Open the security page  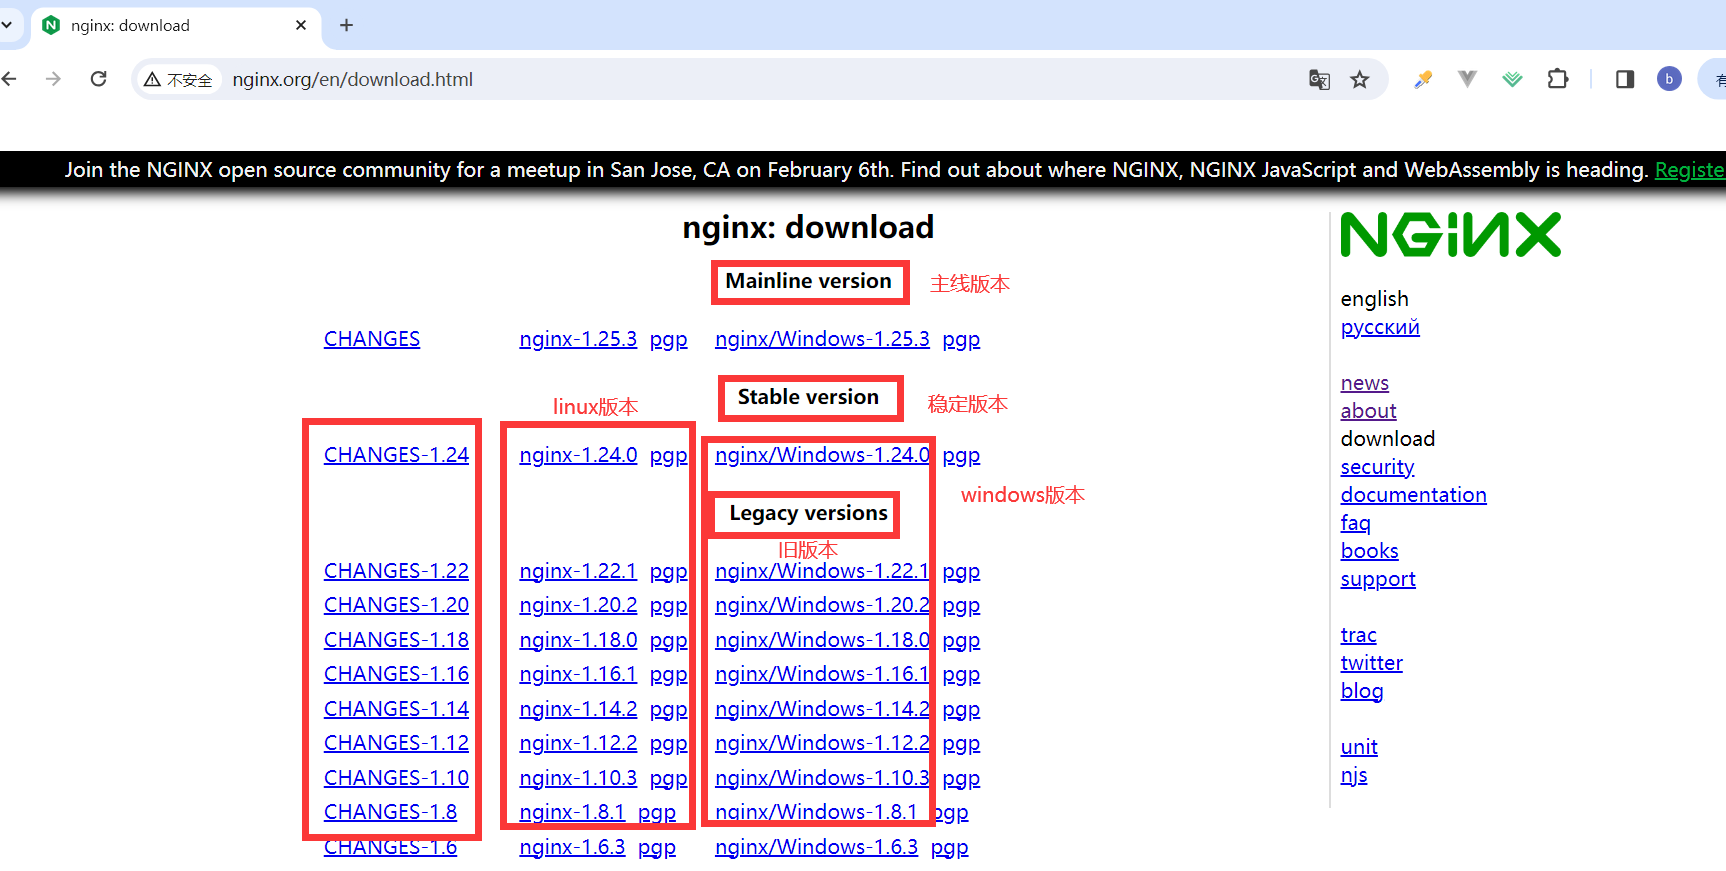click(1377, 467)
